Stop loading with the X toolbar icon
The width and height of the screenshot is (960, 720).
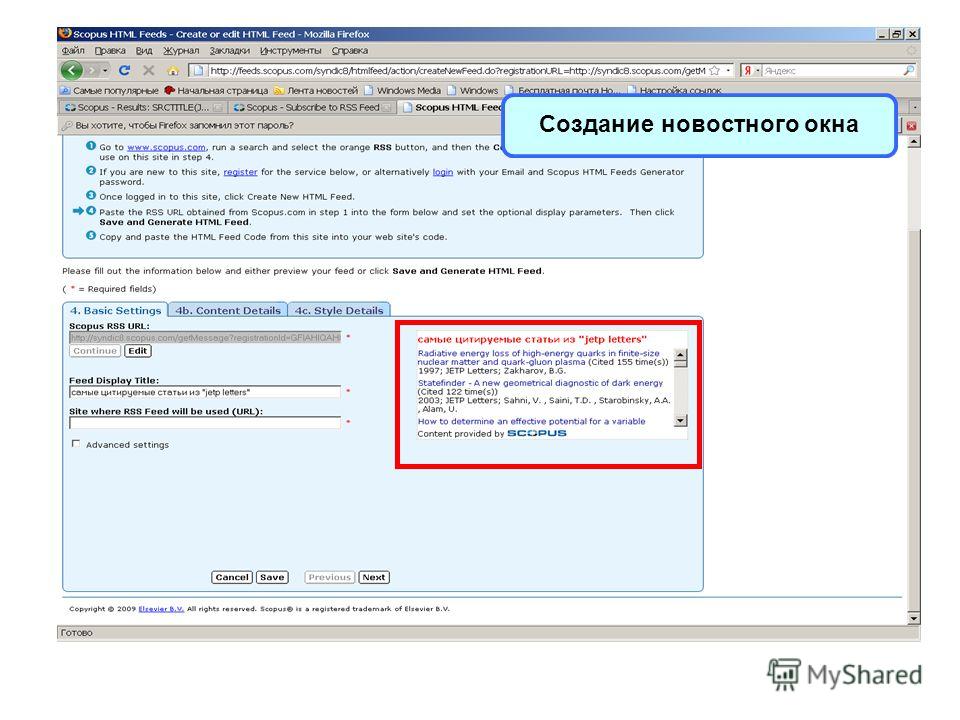(148, 70)
